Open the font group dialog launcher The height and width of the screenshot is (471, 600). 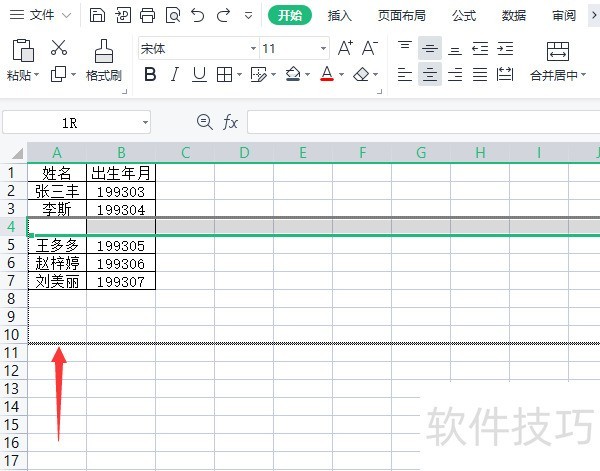coord(380,91)
